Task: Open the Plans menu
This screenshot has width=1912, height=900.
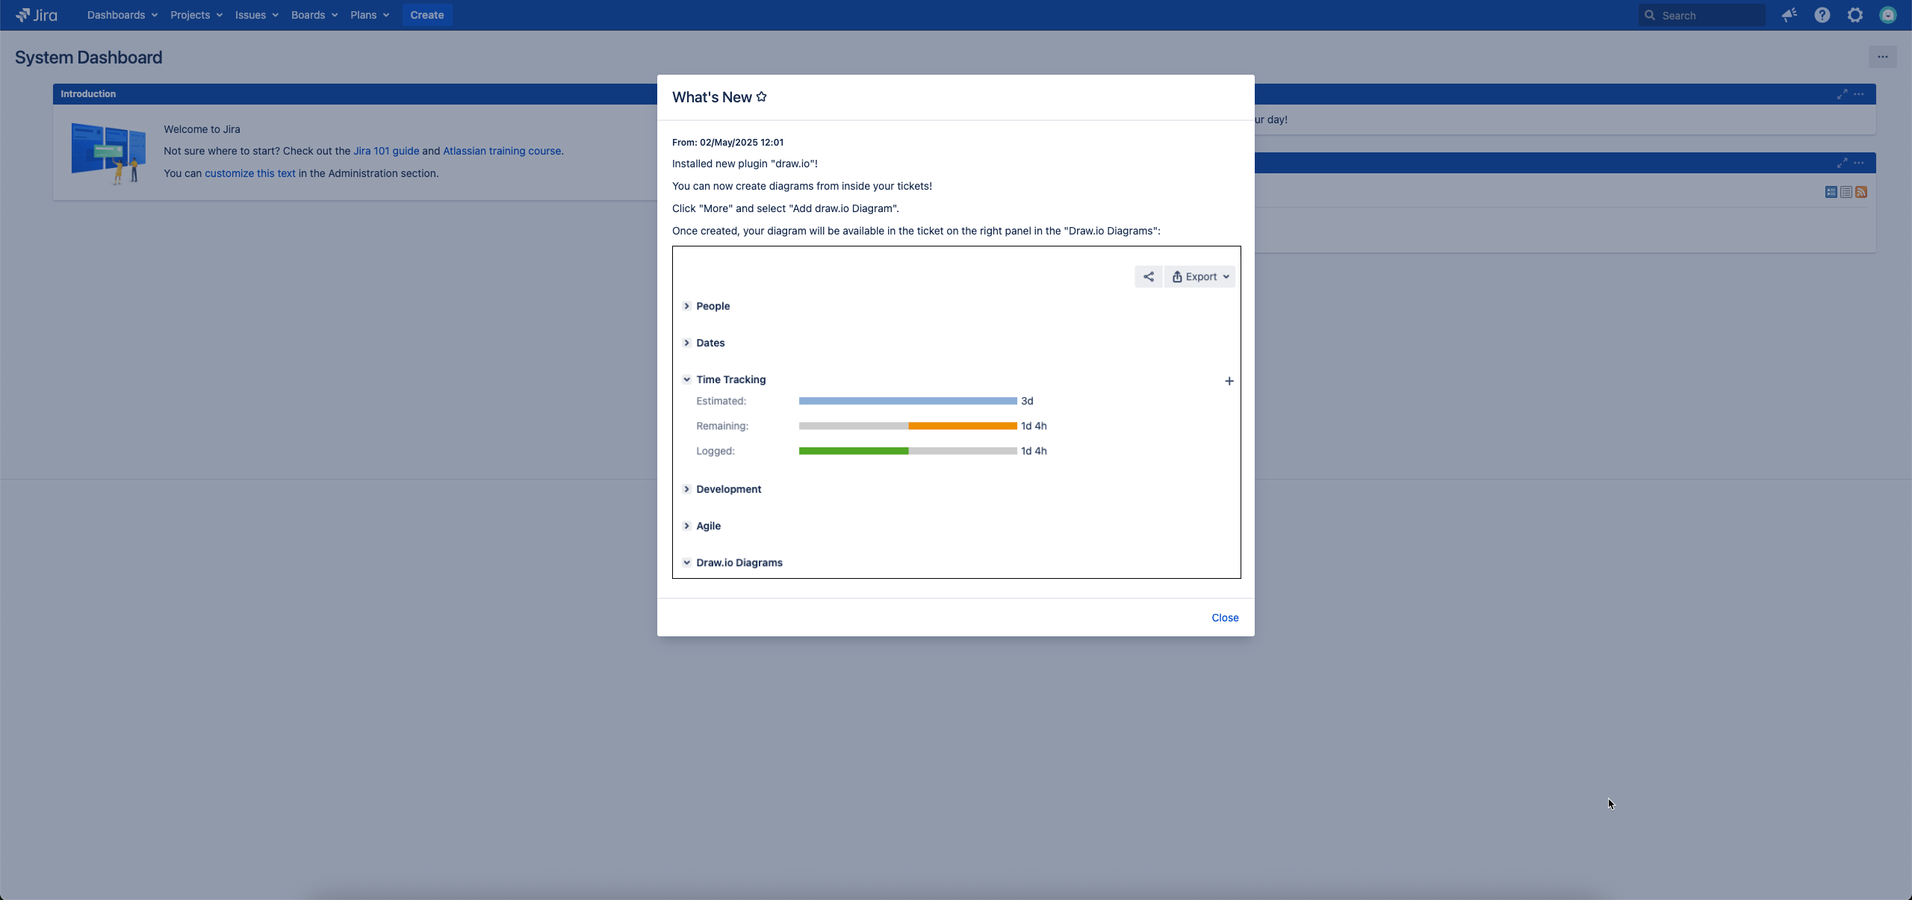Action: [x=370, y=15]
